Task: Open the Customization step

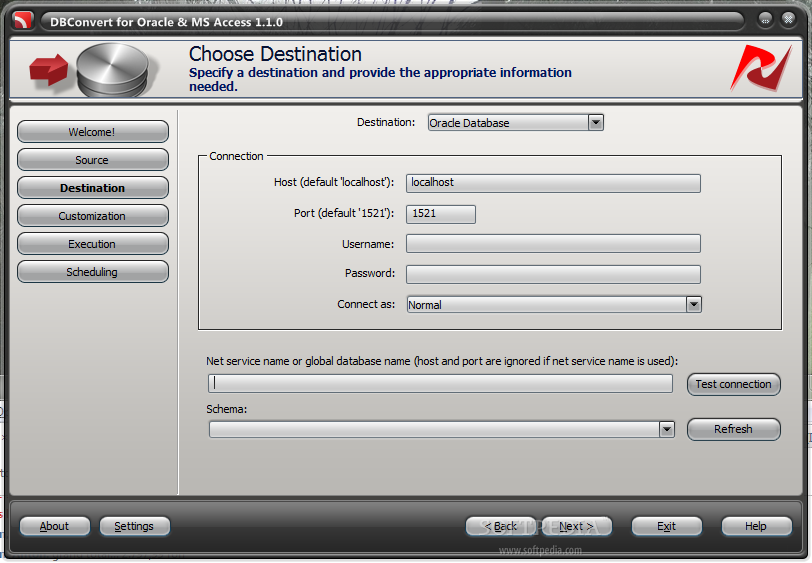Action: [92, 216]
